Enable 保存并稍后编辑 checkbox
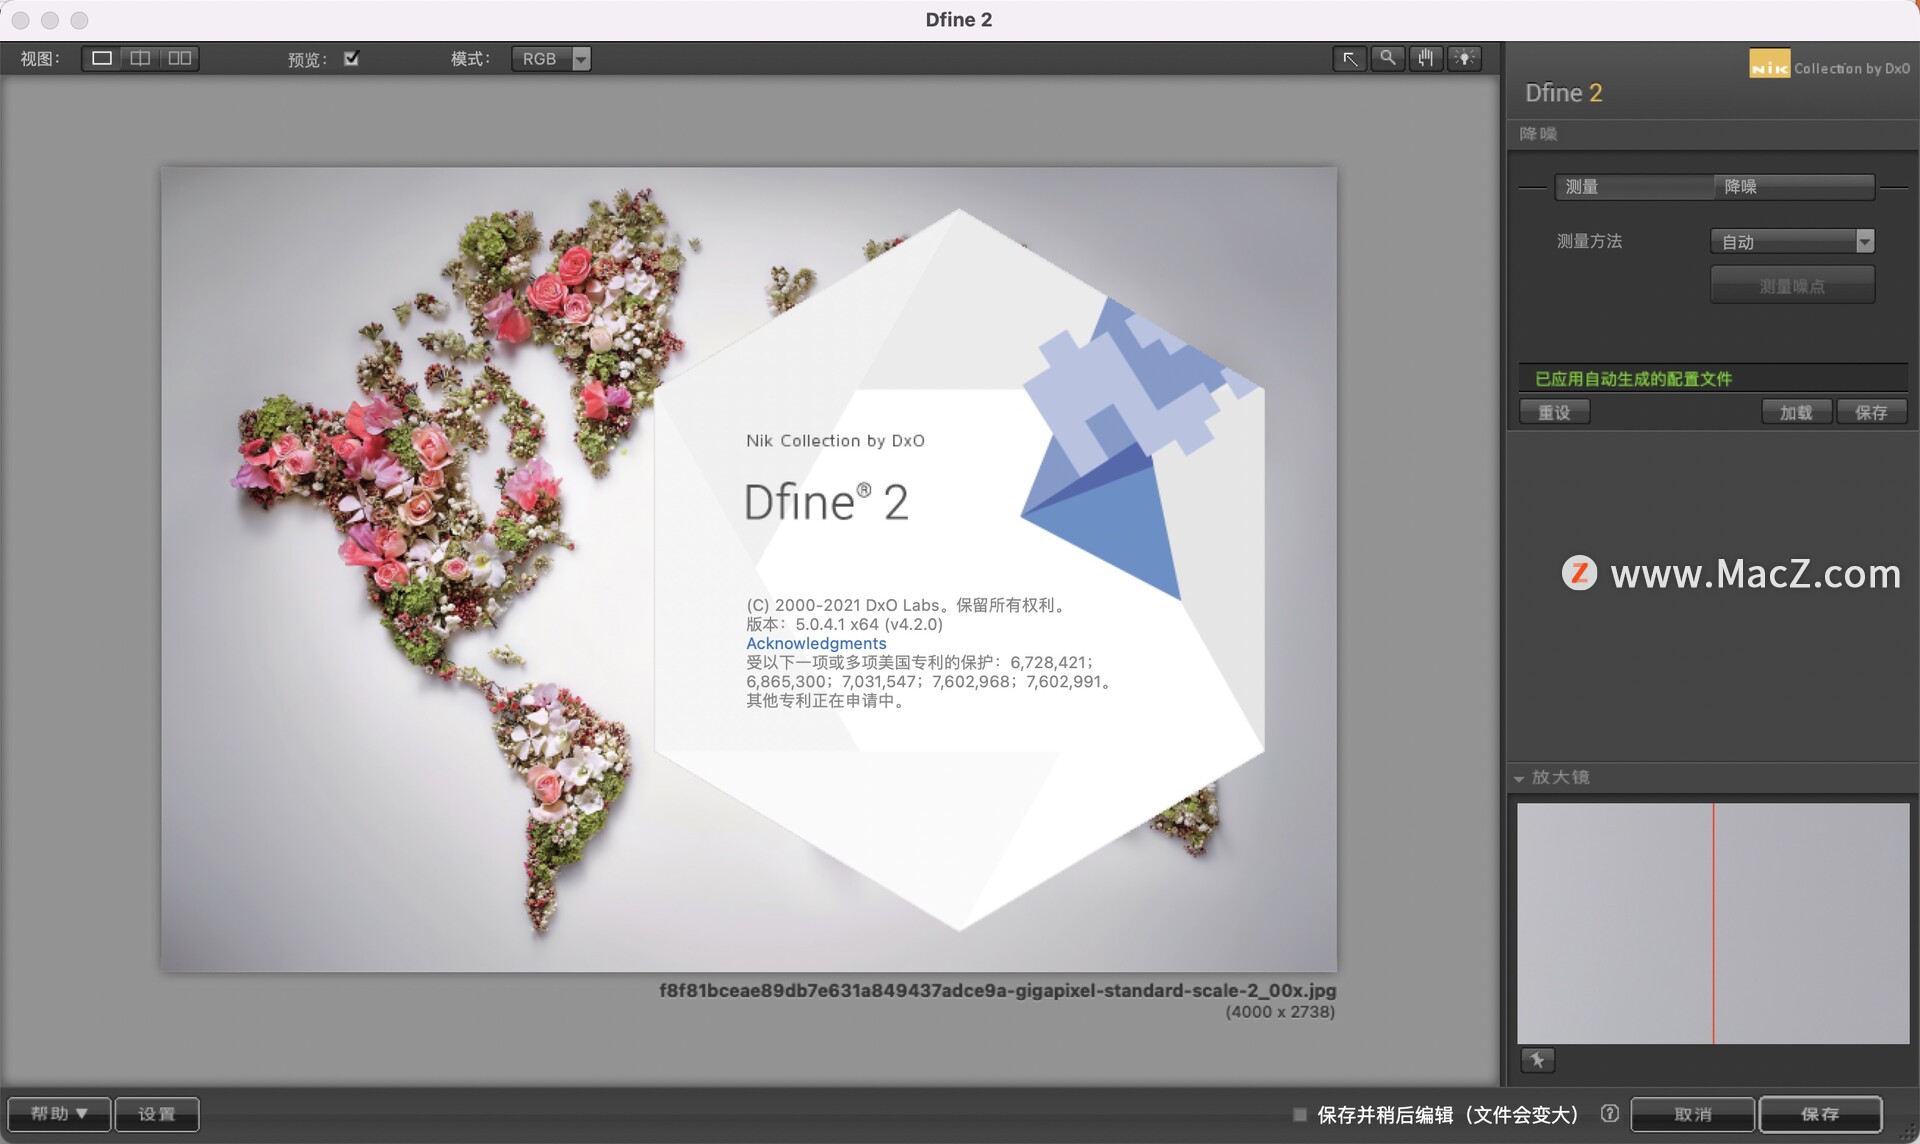The height and width of the screenshot is (1144, 1920). (1300, 1114)
